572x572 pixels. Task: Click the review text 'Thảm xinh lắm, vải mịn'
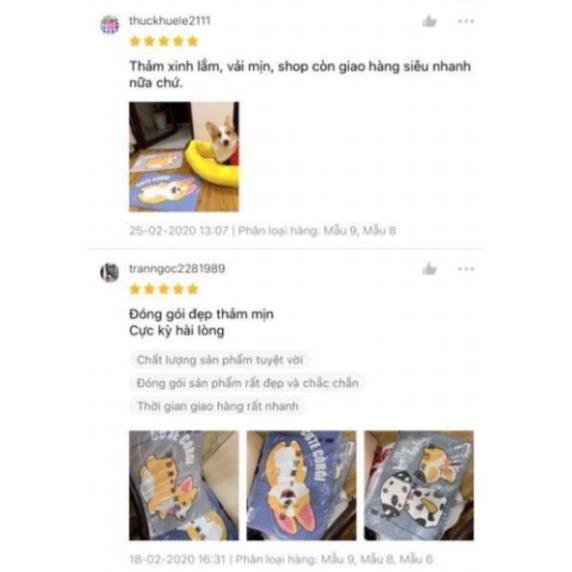[202, 66]
